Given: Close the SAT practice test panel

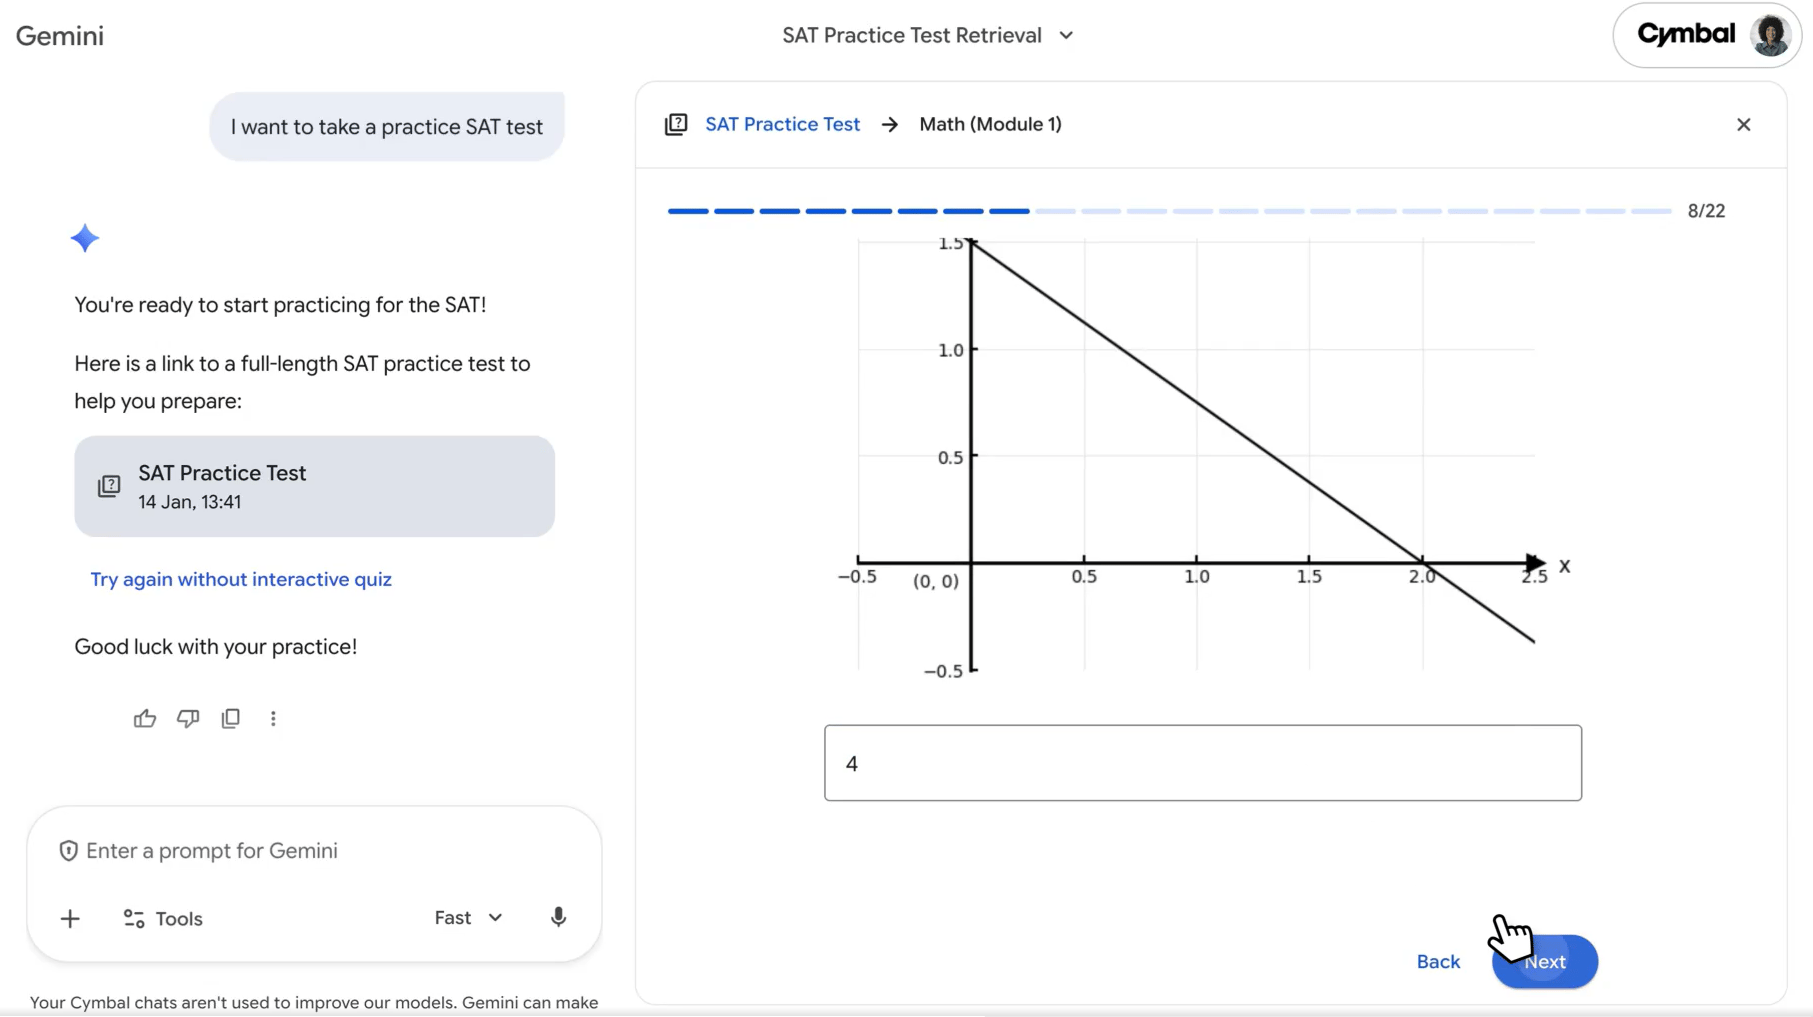Looking at the screenshot, I should [1743, 124].
